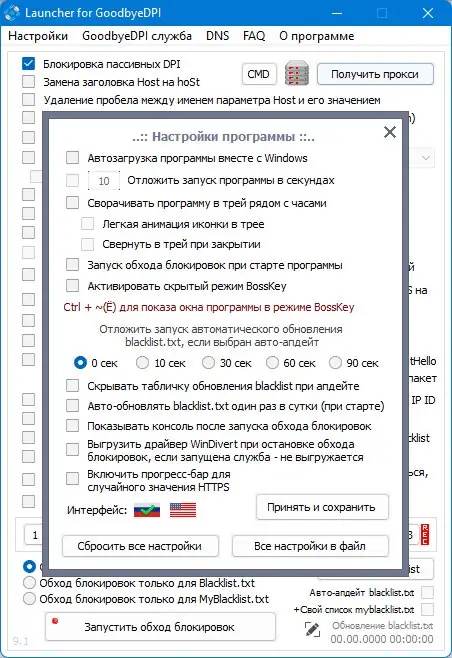Open the Настройки menu
This screenshot has height=658, width=452.
[x=38, y=36]
